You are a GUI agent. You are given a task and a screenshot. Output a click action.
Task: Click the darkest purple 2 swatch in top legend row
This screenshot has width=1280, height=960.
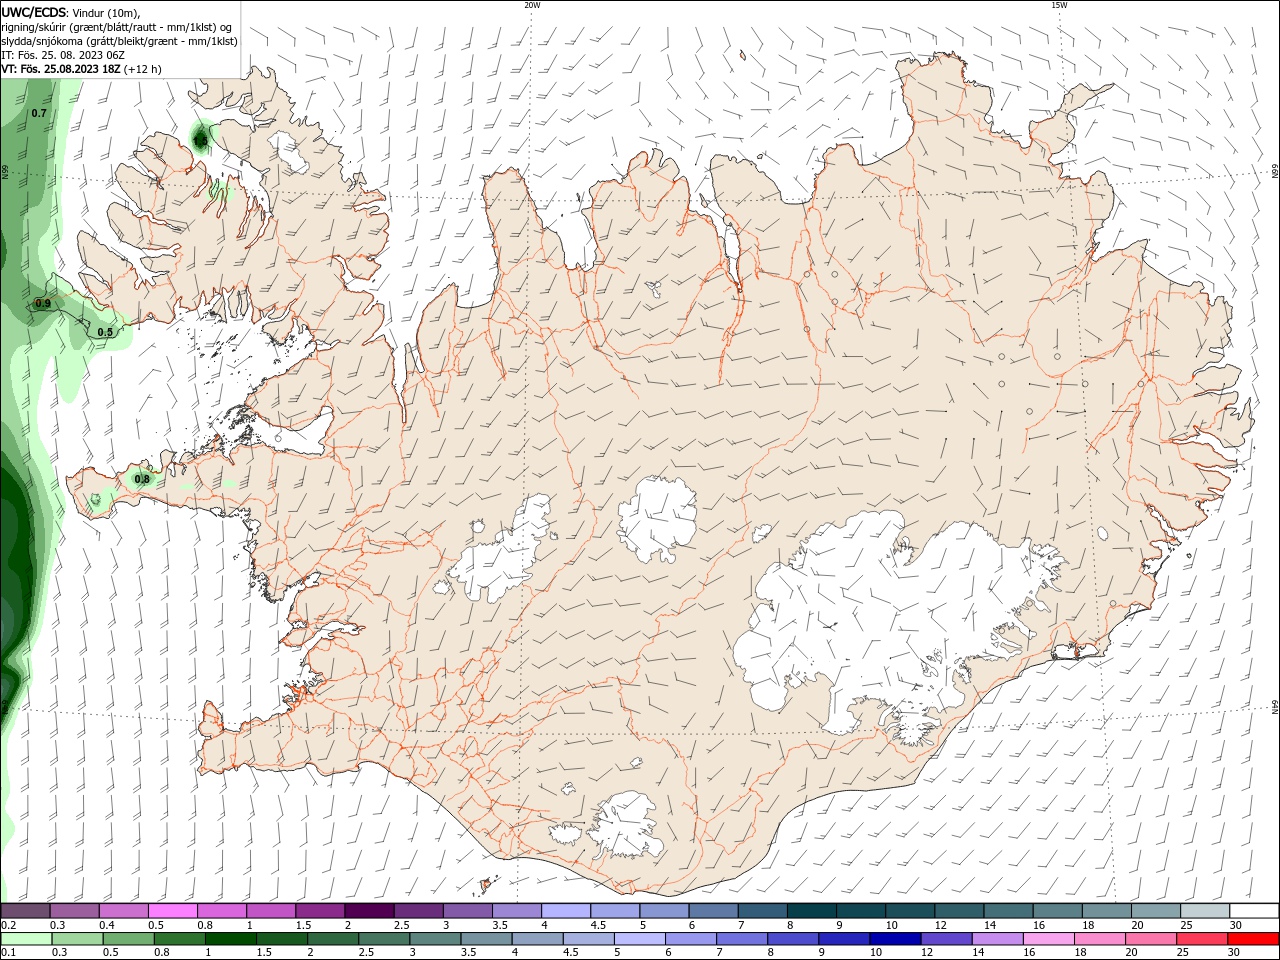(x=368, y=911)
